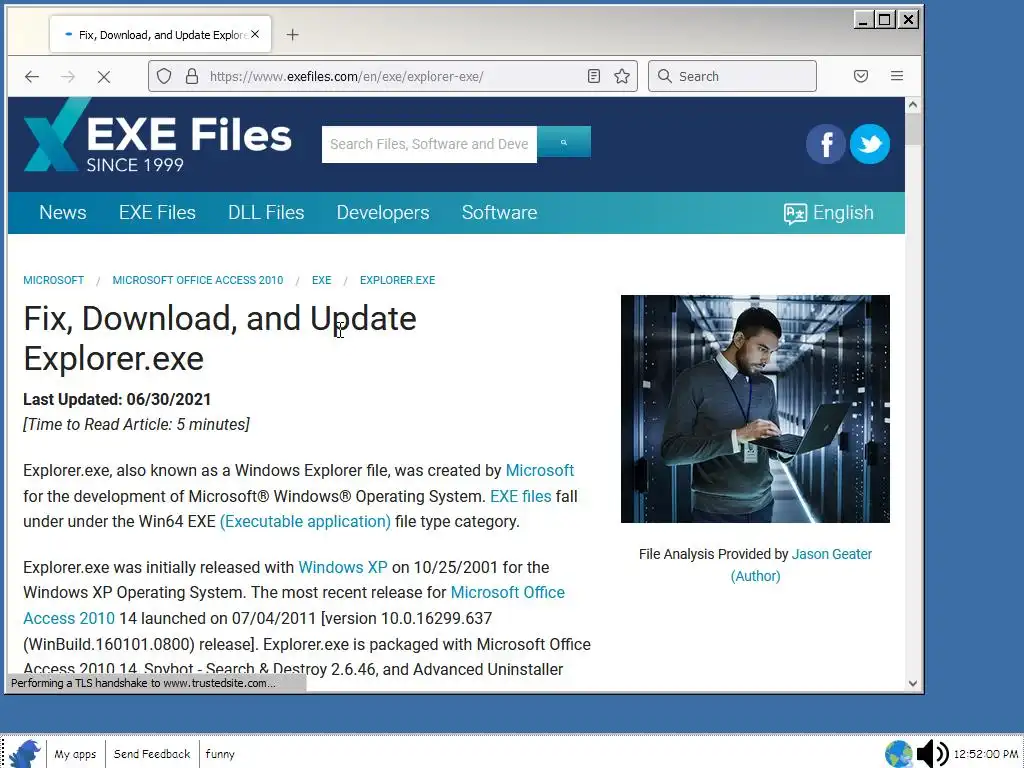Open the EXE Files Twitter page

(x=870, y=144)
